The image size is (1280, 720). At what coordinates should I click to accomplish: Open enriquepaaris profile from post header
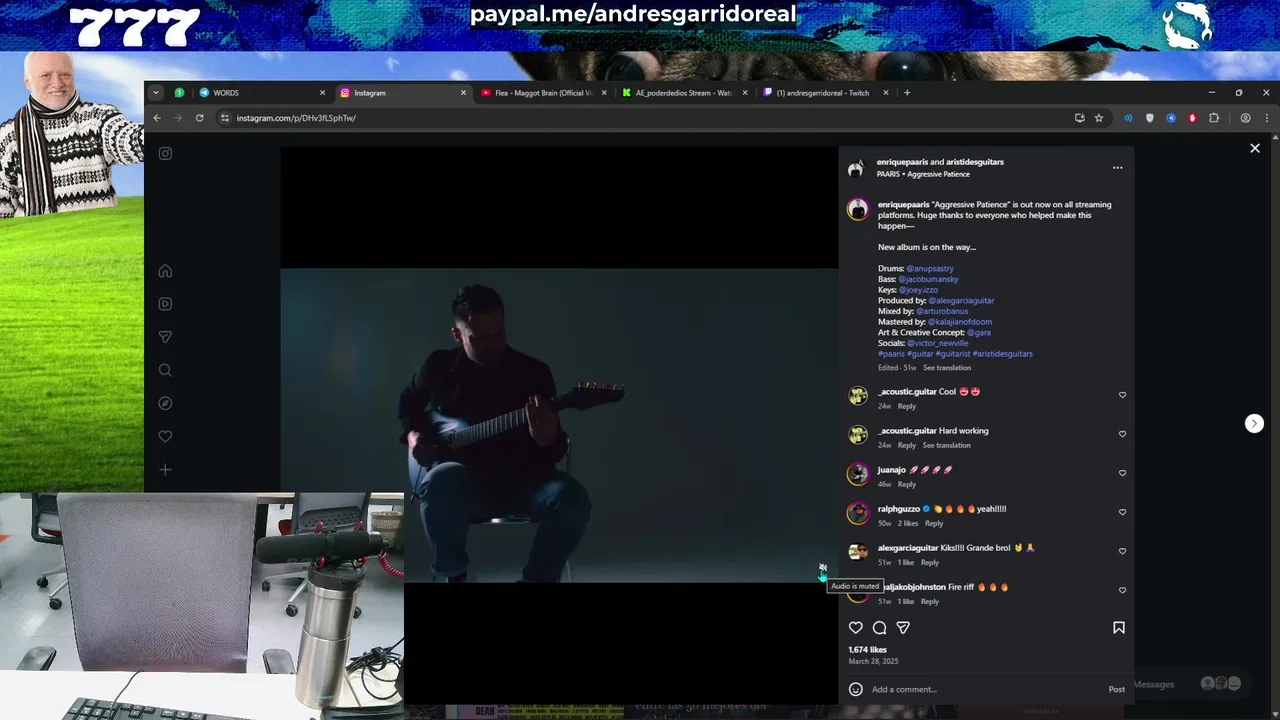pyautogui.click(x=901, y=162)
